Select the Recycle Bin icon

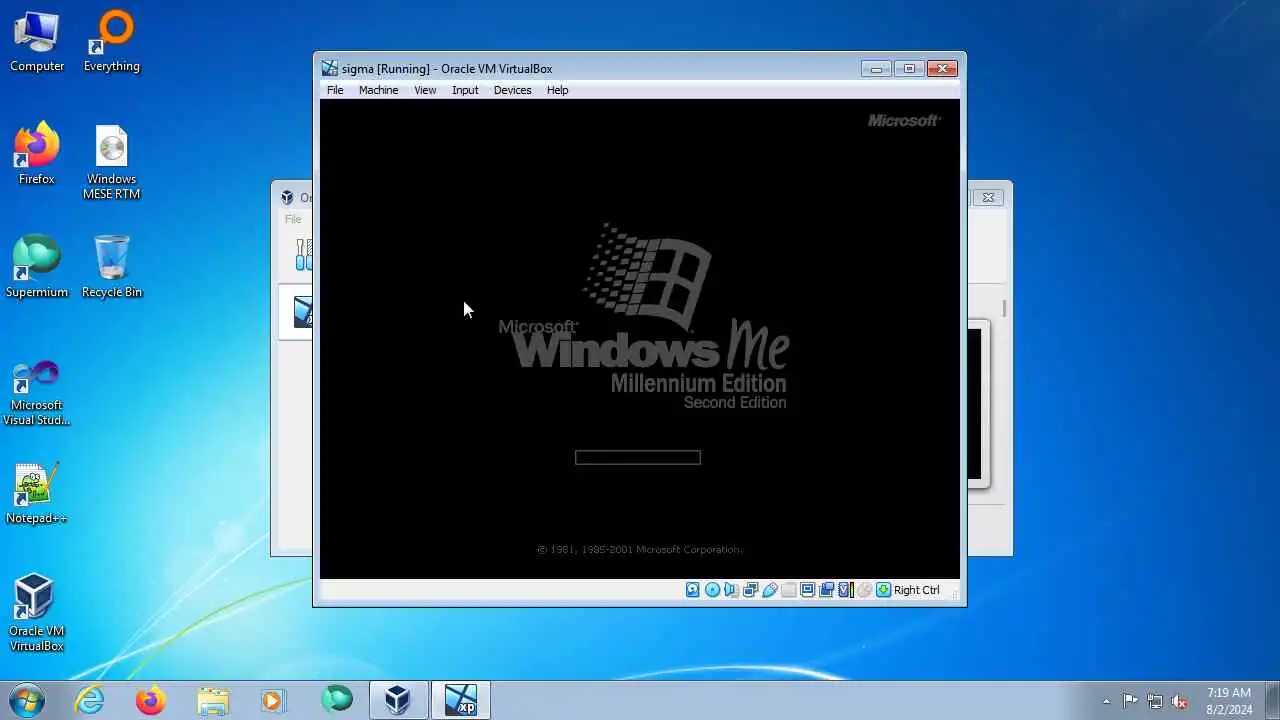coord(112,268)
